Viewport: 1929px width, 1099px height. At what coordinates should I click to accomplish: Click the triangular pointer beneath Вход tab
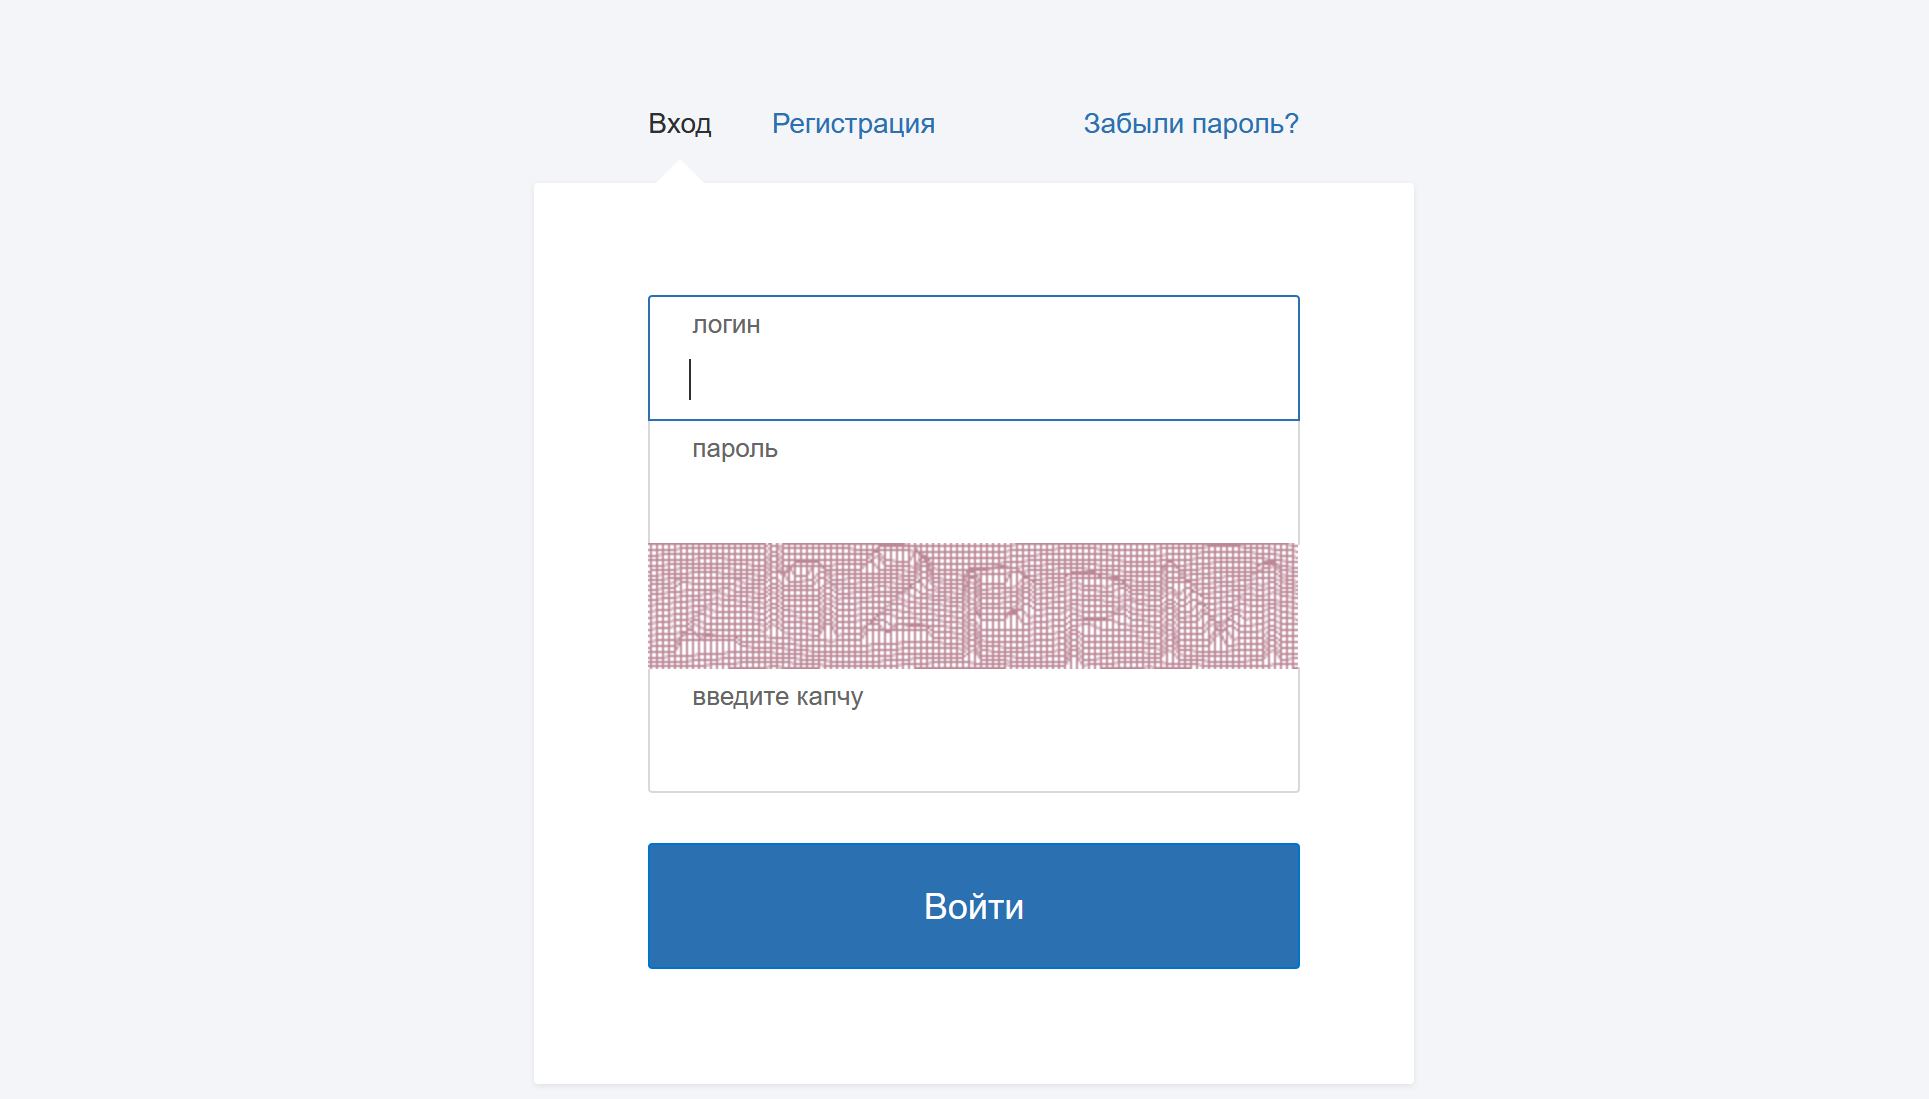(680, 172)
